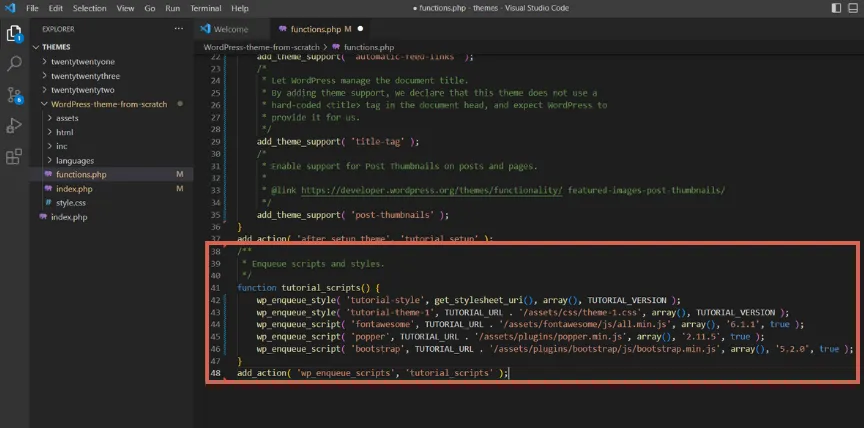
Task: Open the Explorer view in activity bar
Action: point(14,34)
